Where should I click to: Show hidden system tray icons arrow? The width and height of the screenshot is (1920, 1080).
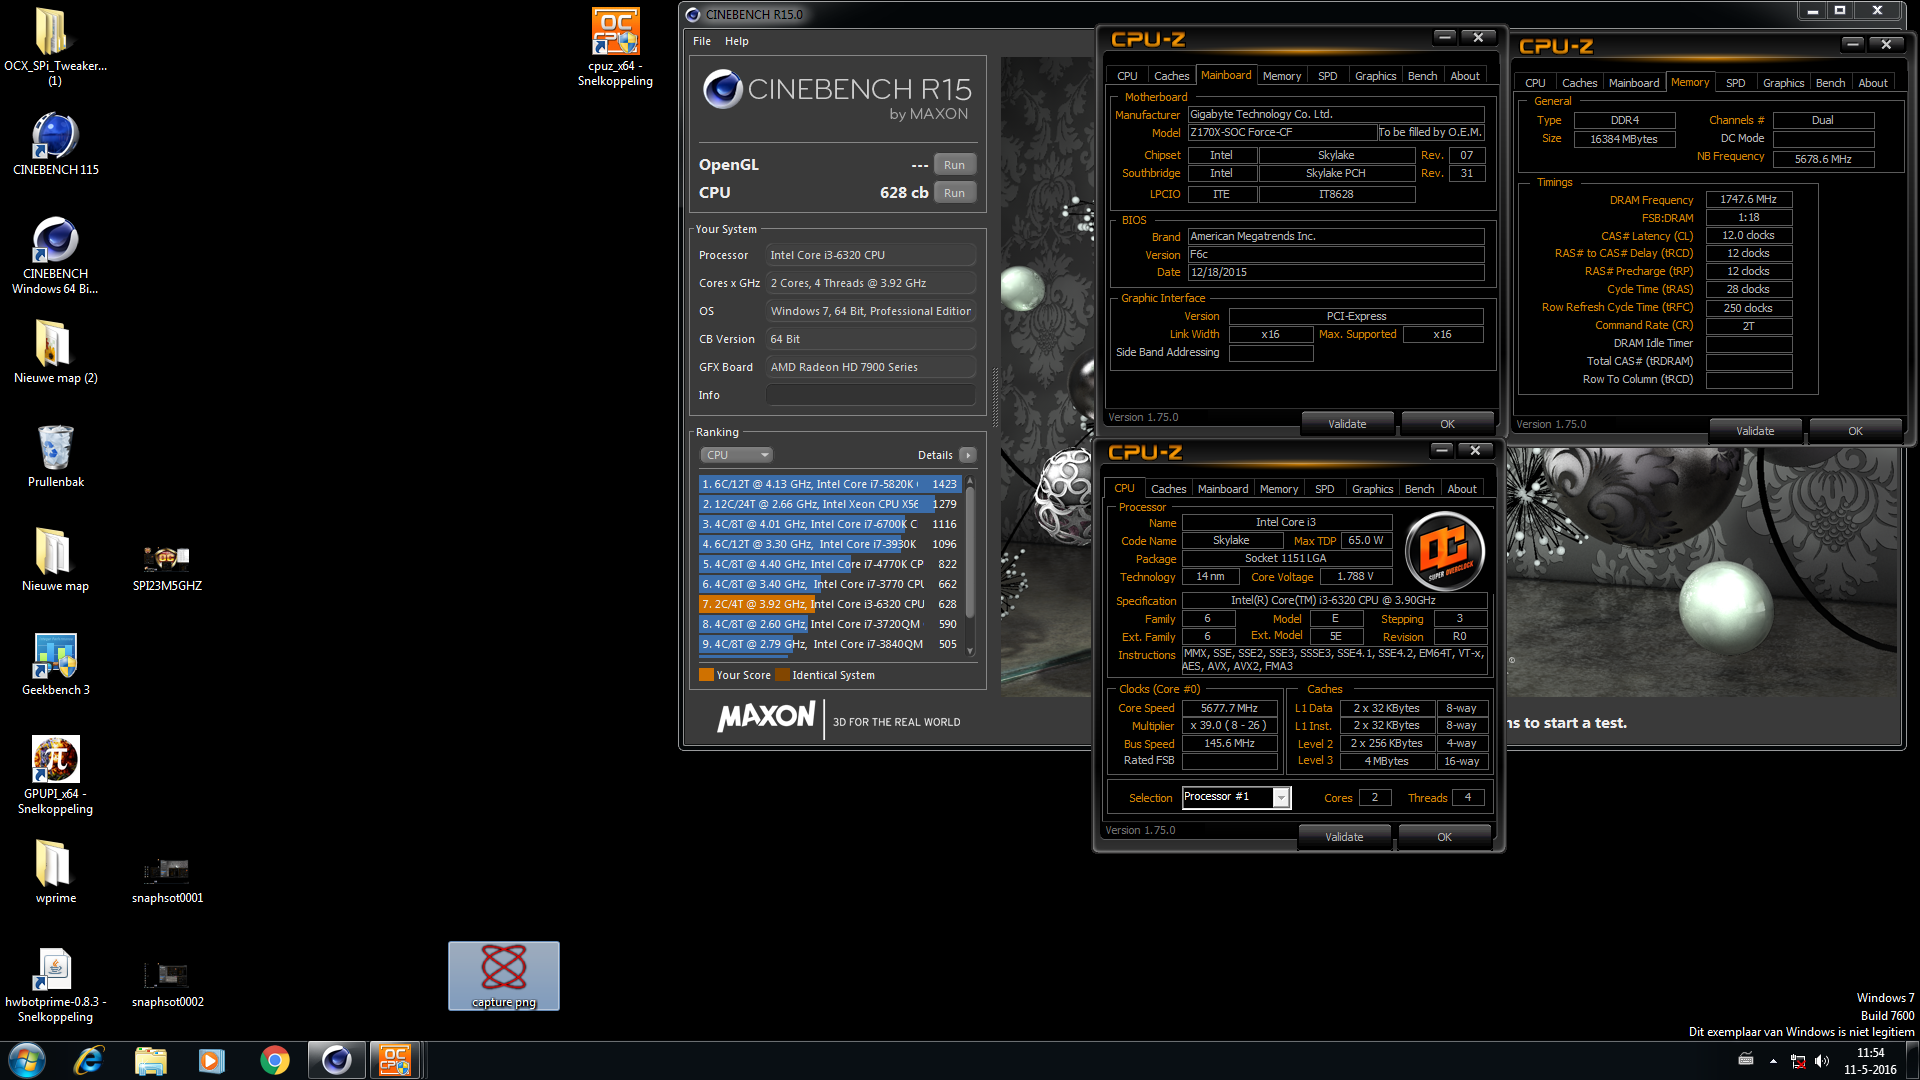(x=1773, y=1061)
